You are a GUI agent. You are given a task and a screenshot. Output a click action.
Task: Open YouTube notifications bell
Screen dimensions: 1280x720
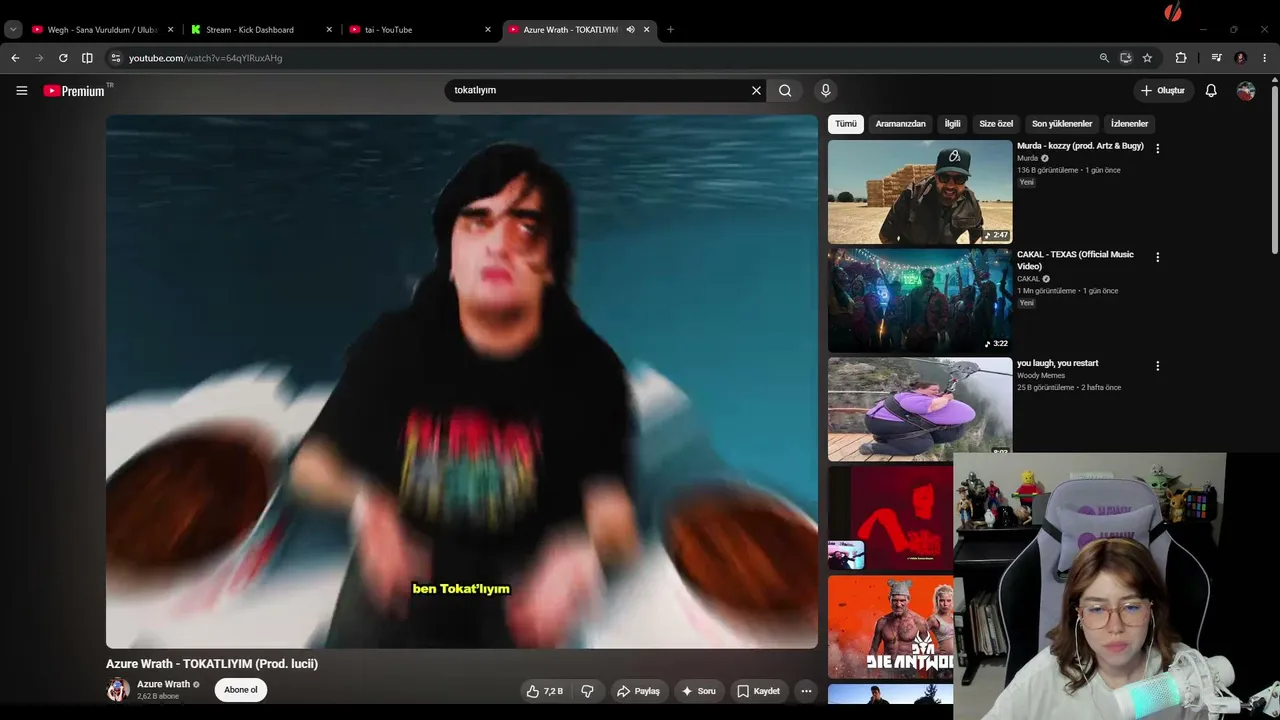click(1211, 90)
